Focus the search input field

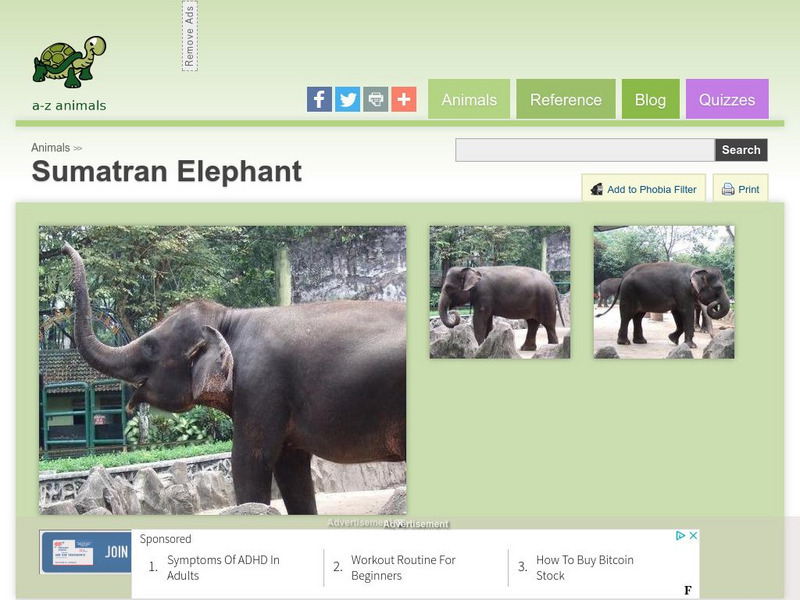(x=585, y=149)
